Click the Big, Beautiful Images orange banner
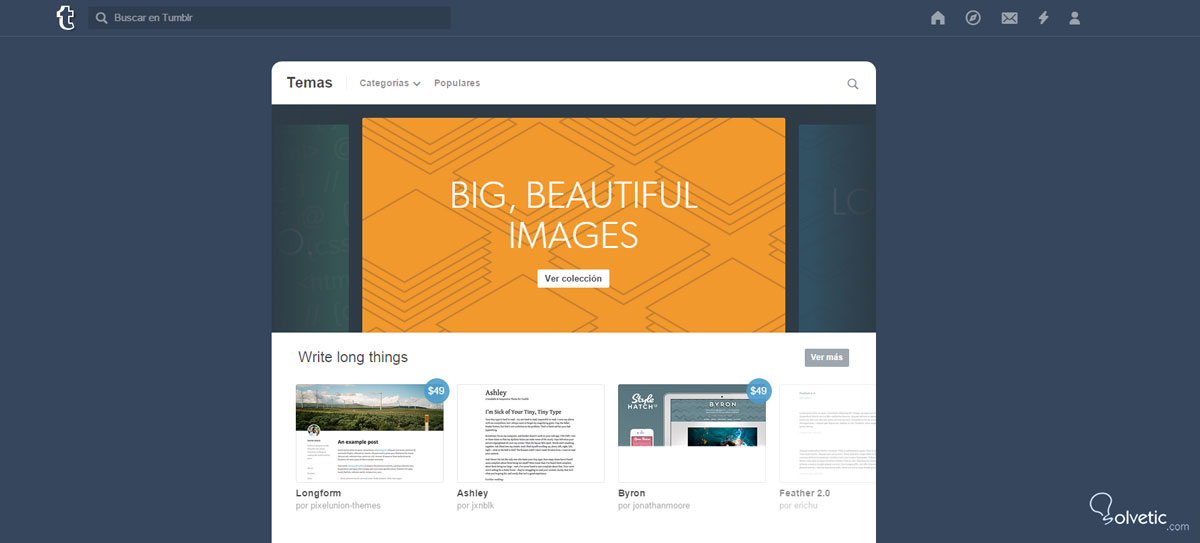The image size is (1200, 543). [x=573, y=225]
